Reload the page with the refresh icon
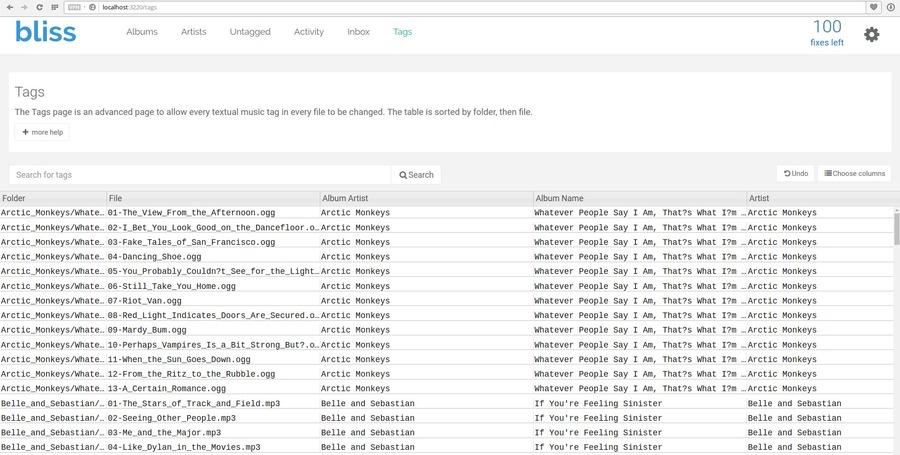 (39, 7)
